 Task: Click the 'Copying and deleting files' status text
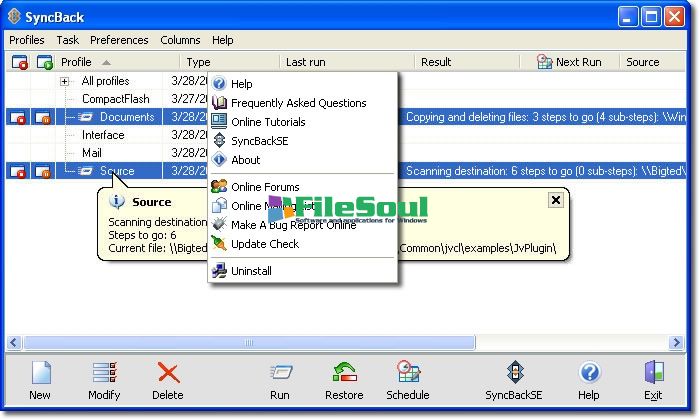546,117
